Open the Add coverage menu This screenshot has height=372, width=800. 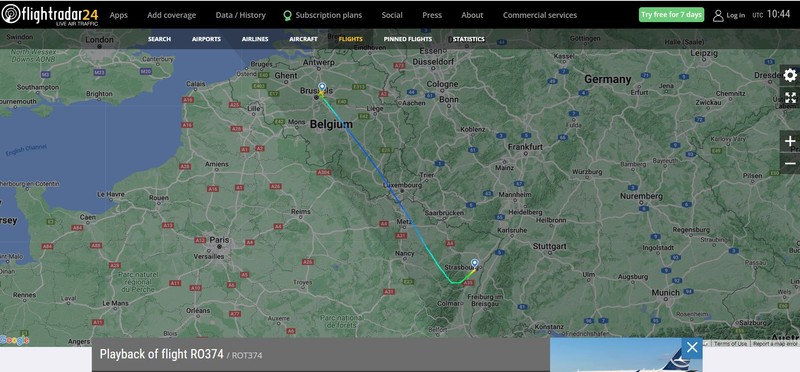(x=171, y=15)
